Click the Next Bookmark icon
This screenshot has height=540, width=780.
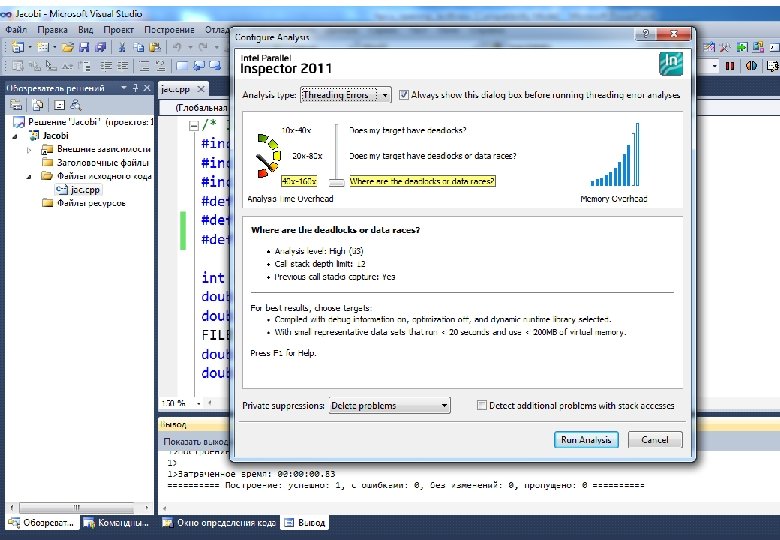[215, 66]
